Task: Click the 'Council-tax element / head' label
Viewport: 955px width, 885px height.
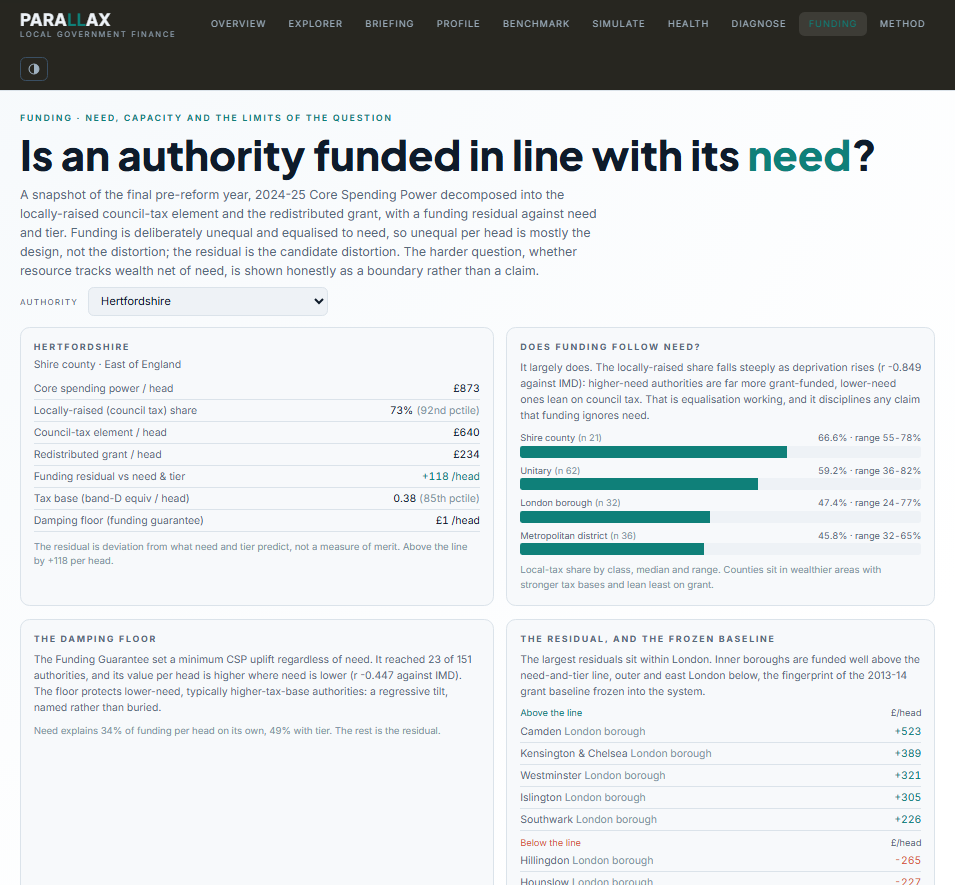Action: [100, 432]
